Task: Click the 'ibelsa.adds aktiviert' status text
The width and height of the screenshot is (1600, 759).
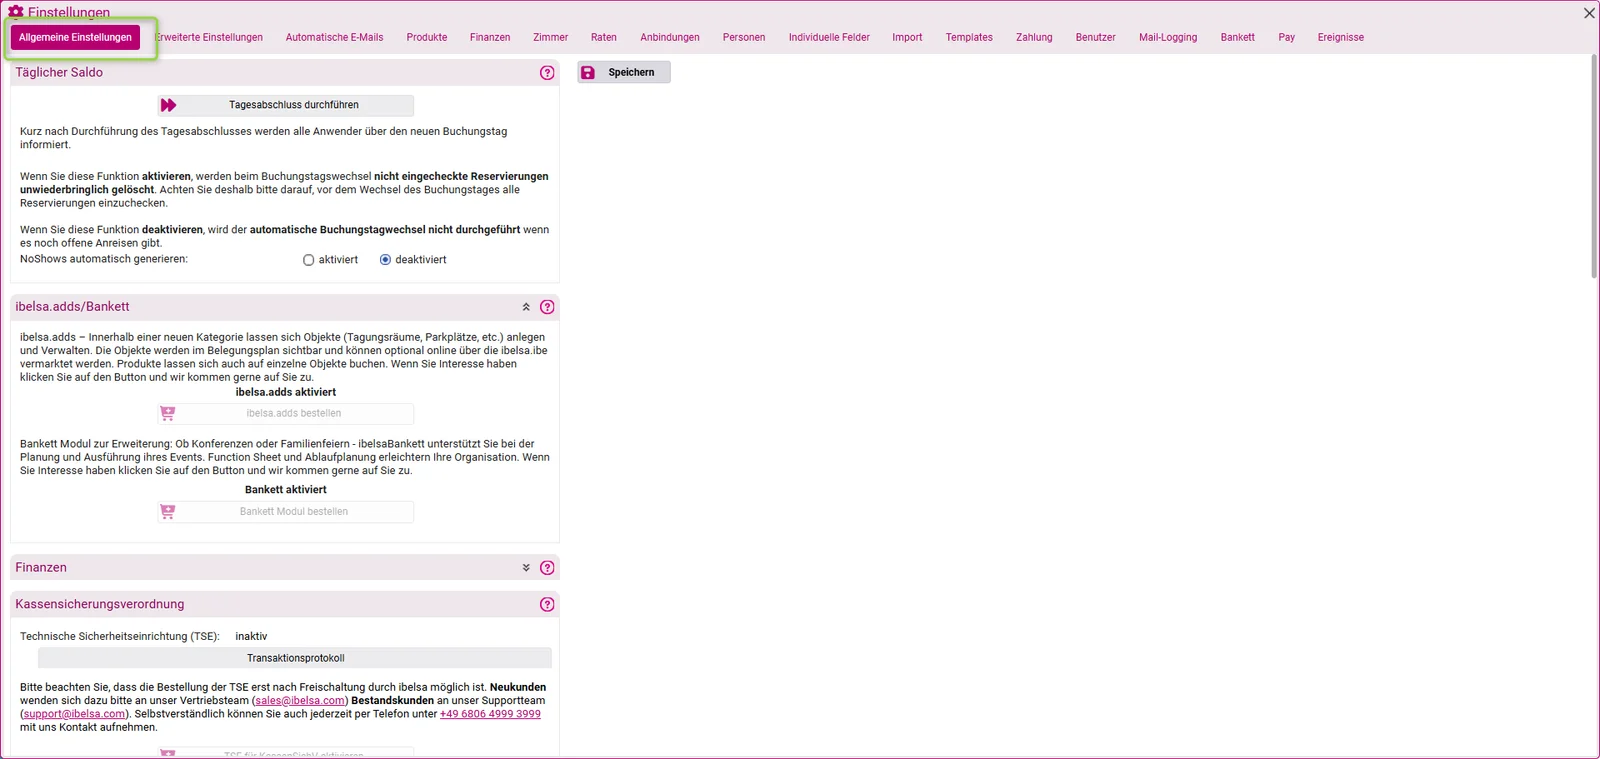Action: tap(286, 392)
